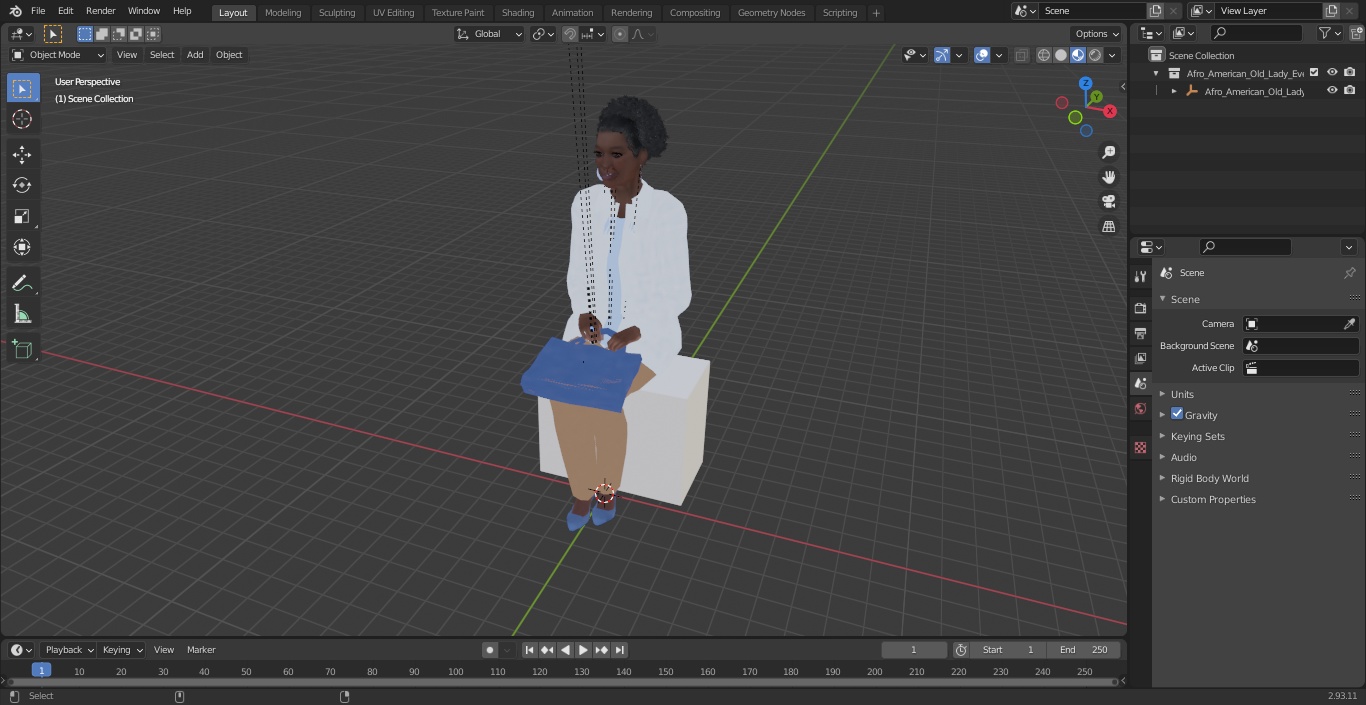The height and width of the screenshot is (705, 1366).
Task: Open the View Layer properties tab
Action: coord(1140,358)
